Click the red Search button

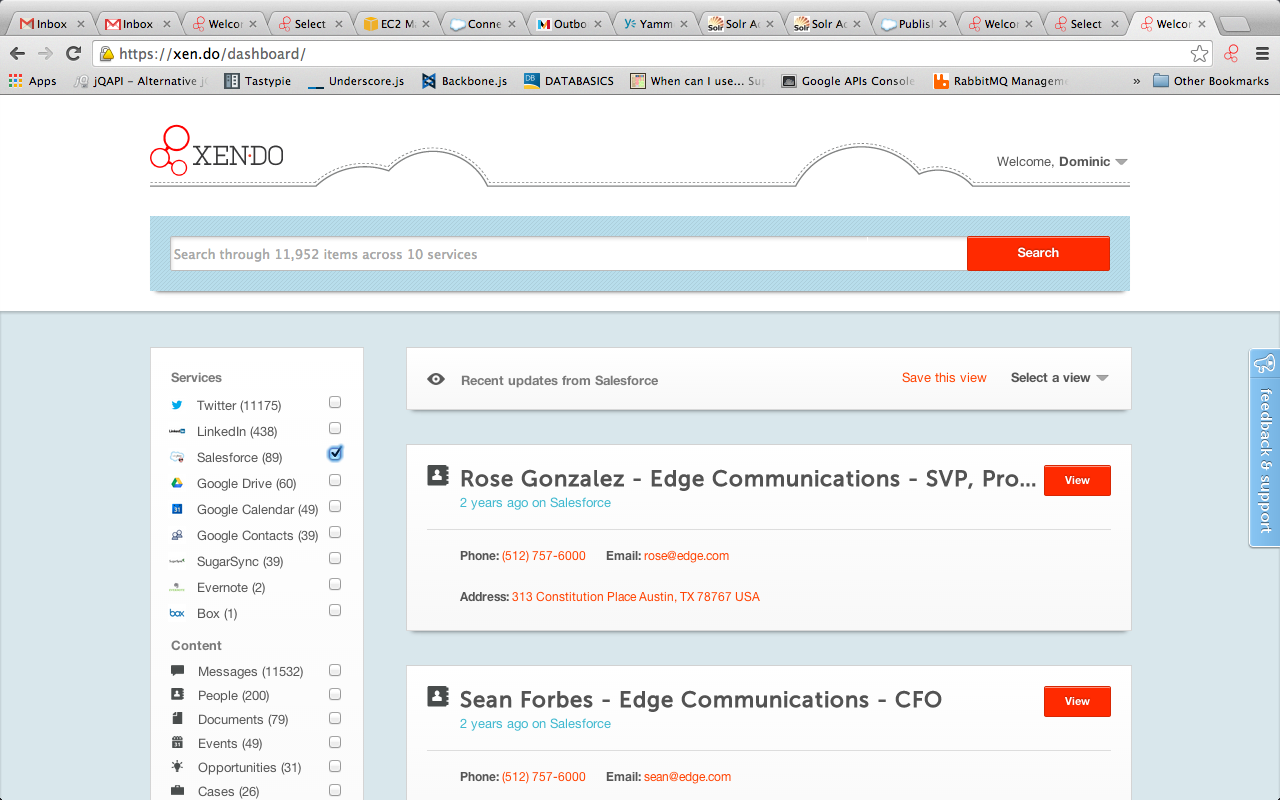pos(1038,253)
